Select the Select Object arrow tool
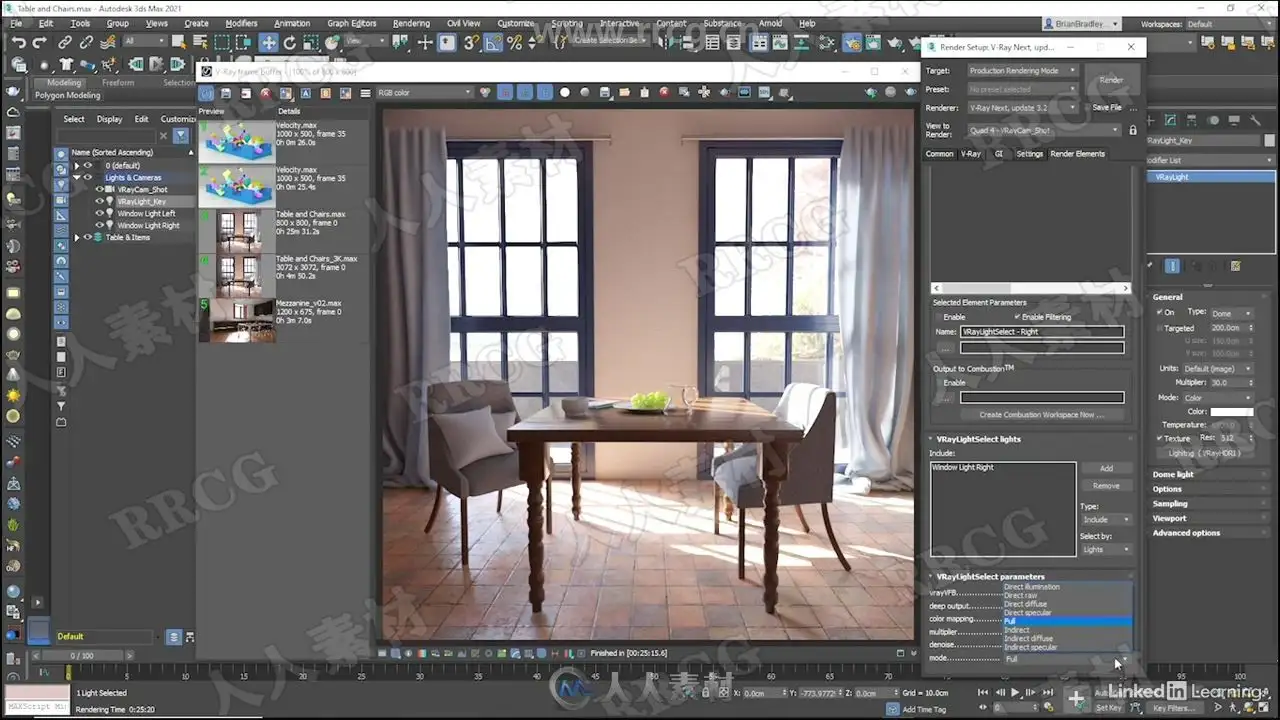 179,43
